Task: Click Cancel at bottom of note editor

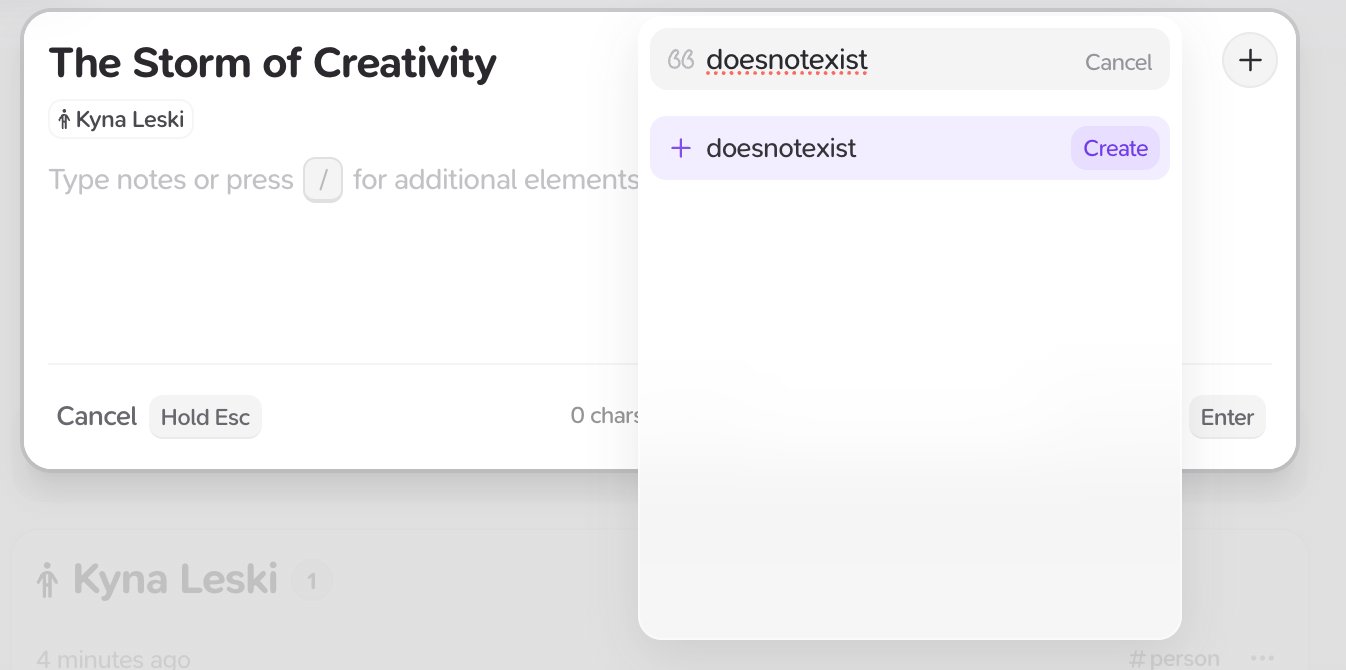Action: 96,416
